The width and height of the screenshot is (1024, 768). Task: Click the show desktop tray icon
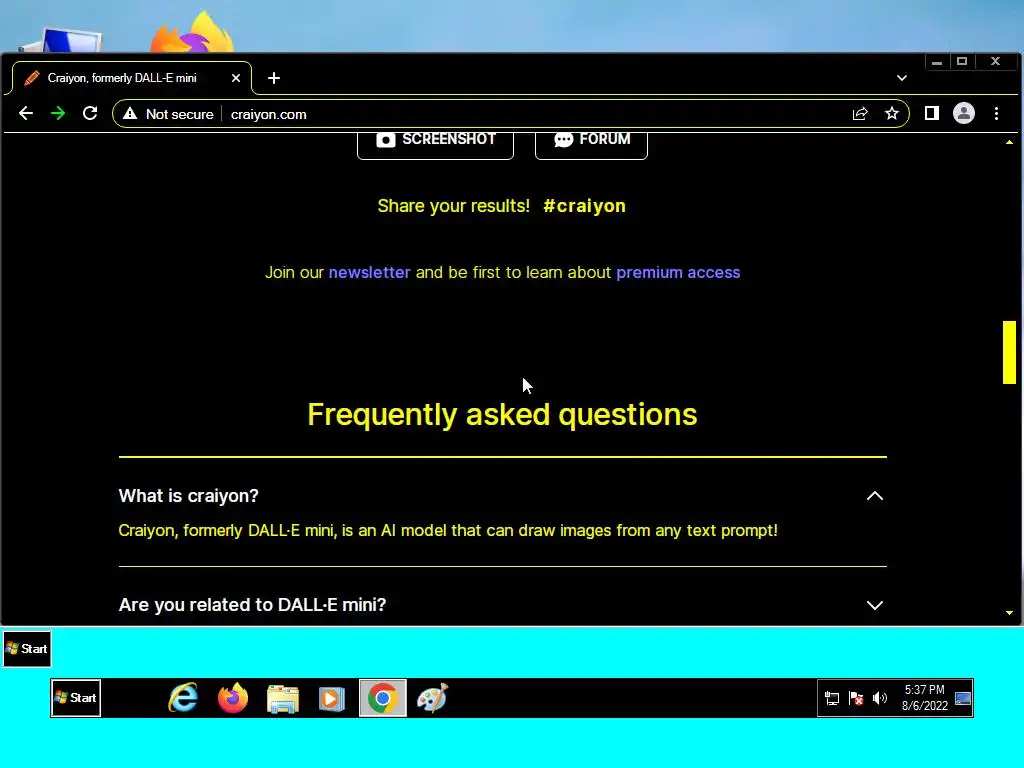963,698
